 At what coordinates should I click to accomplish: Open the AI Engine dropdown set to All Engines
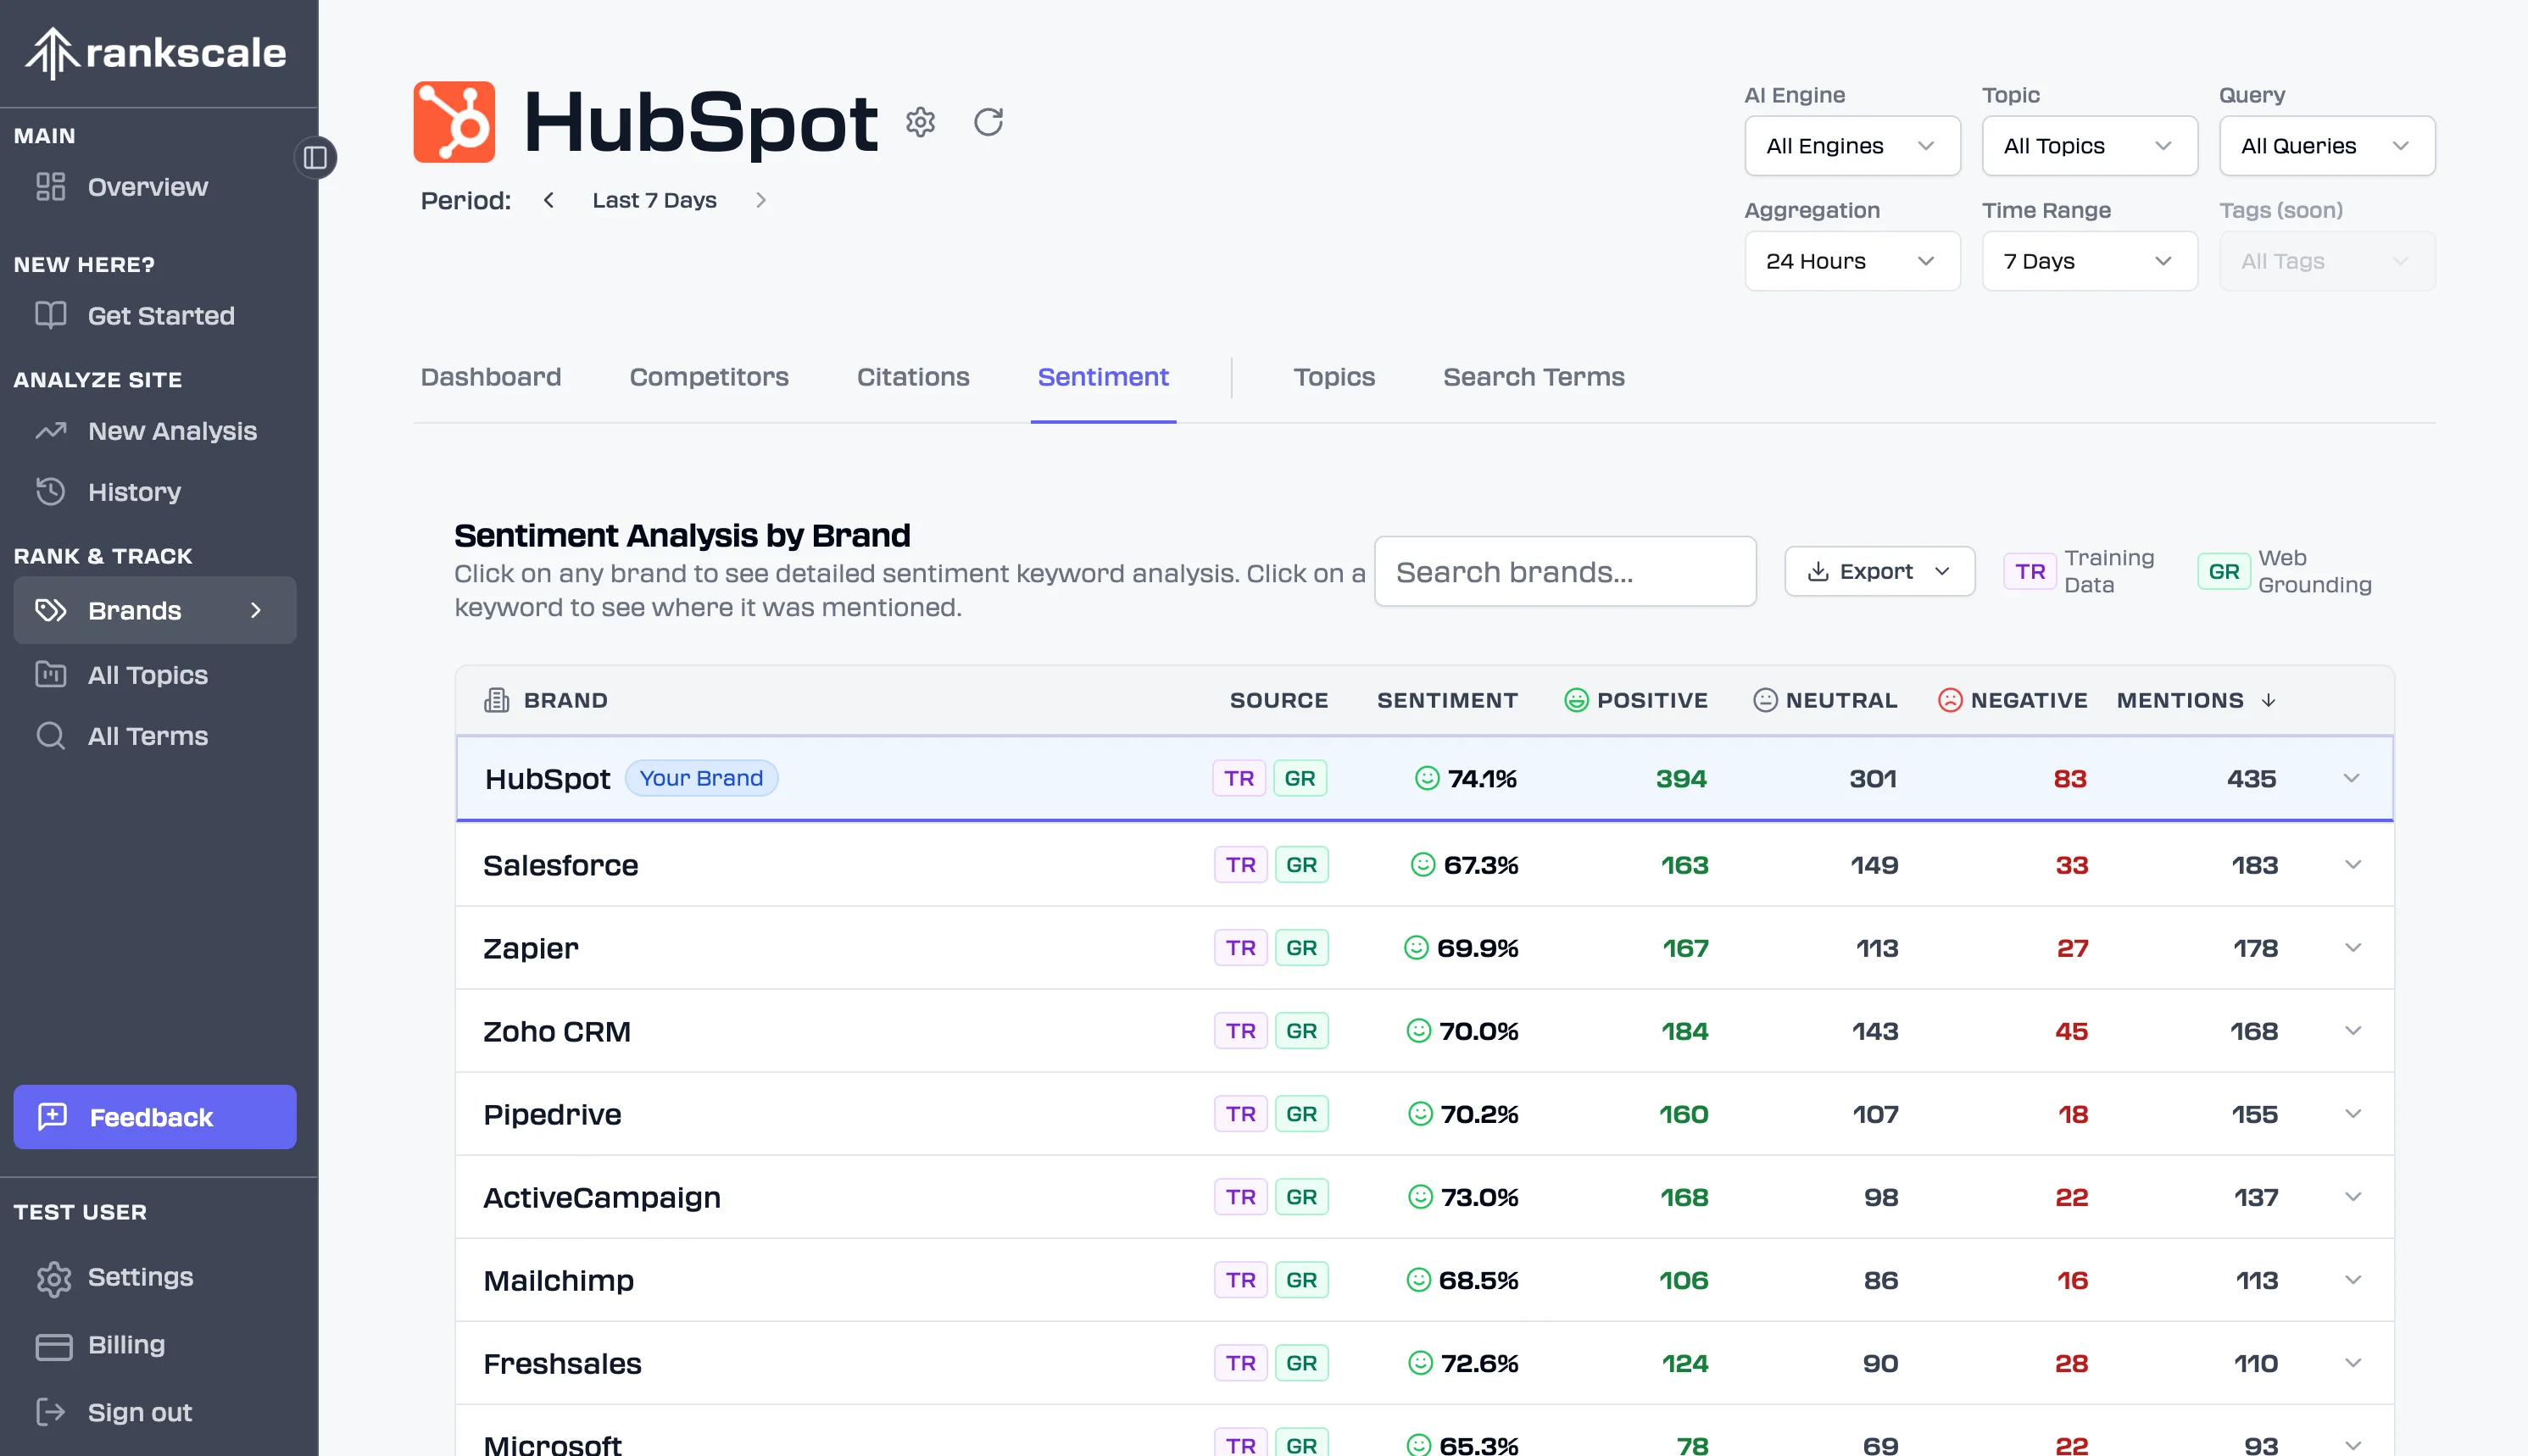click(1851, 145)
